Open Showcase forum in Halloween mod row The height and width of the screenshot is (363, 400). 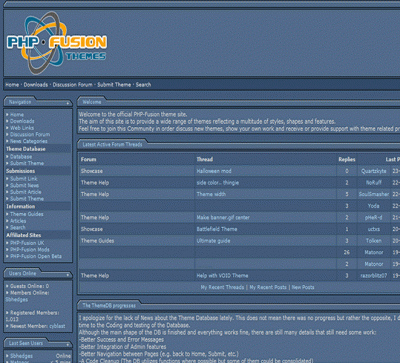tap(92, 171)
